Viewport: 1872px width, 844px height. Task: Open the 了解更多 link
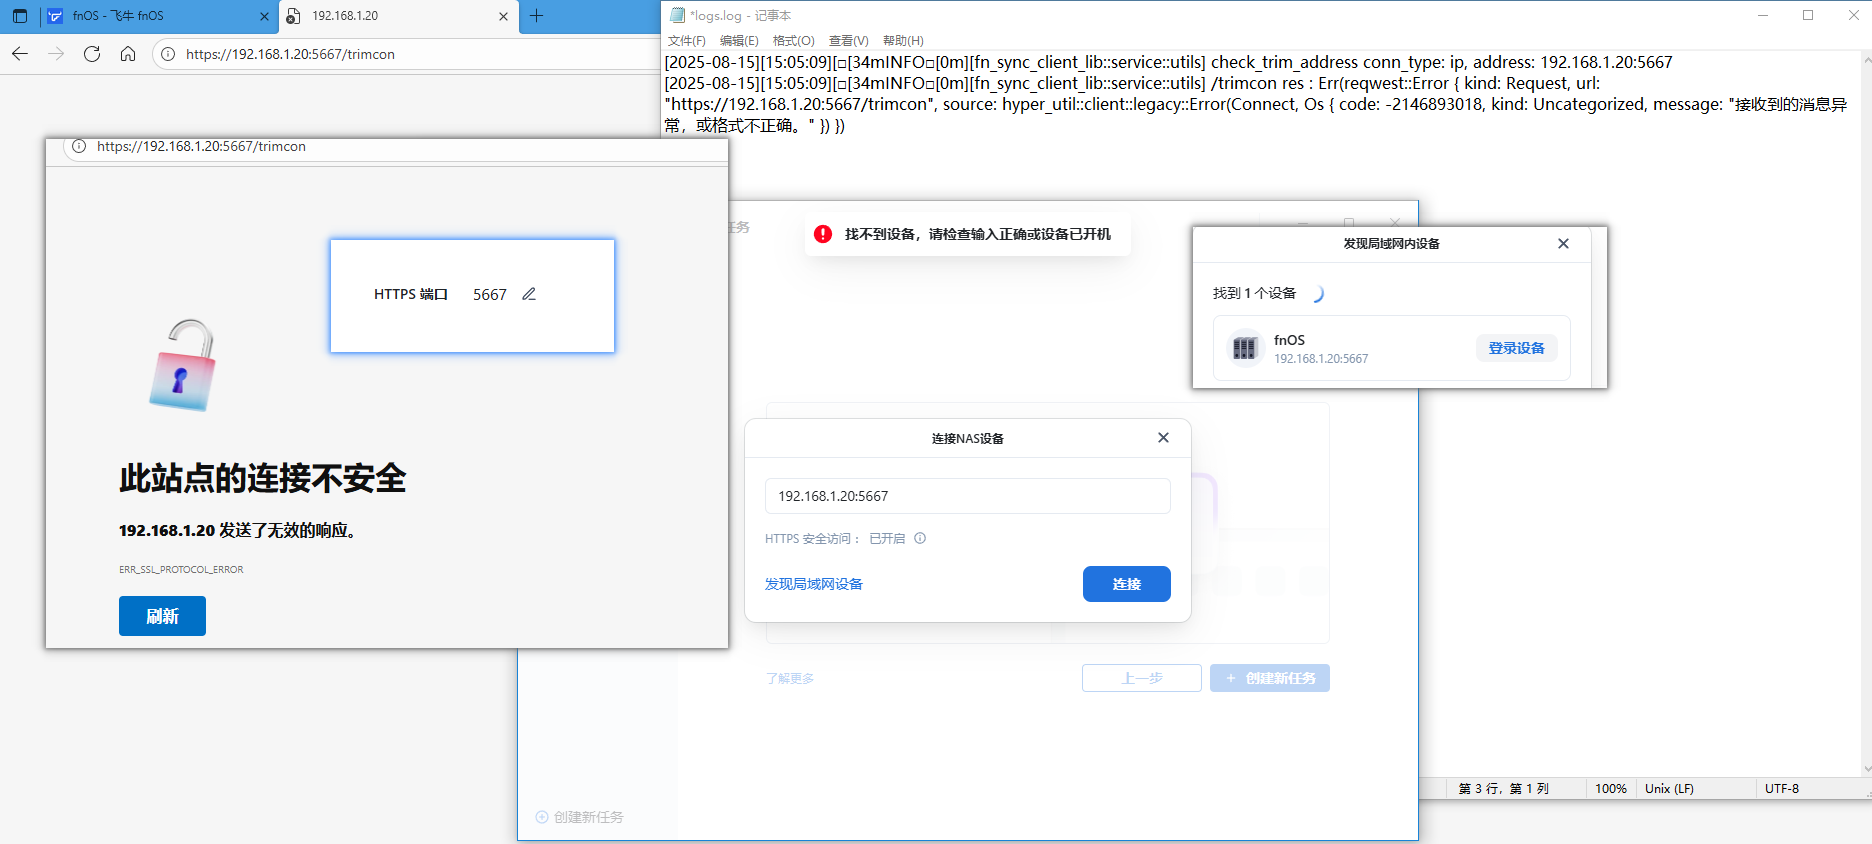point(790,678)
